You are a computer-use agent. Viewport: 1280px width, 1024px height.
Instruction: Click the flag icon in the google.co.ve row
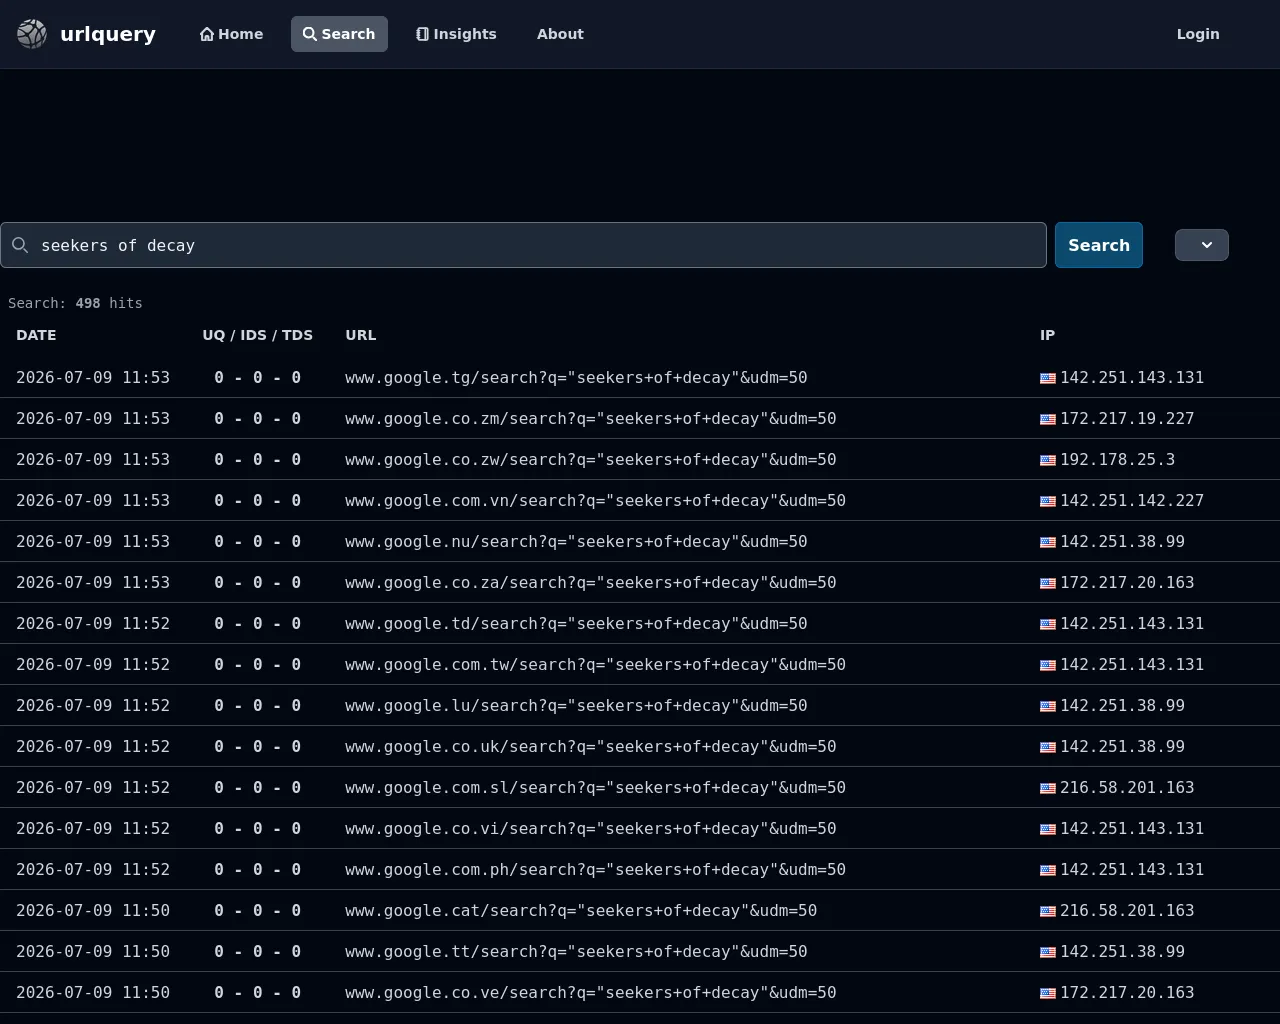pos(1048,993)
